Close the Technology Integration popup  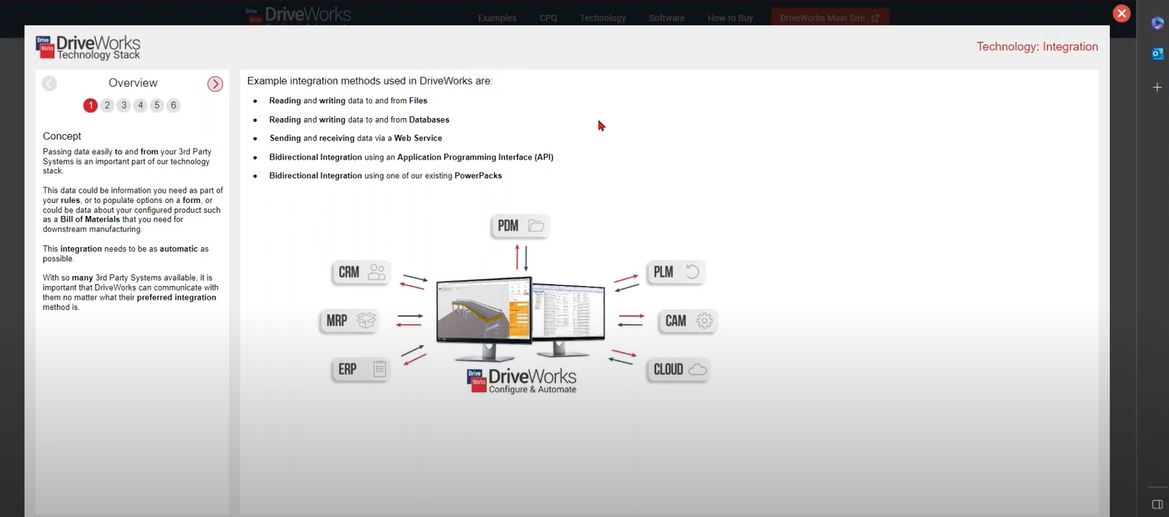(x=1122, y=13)
